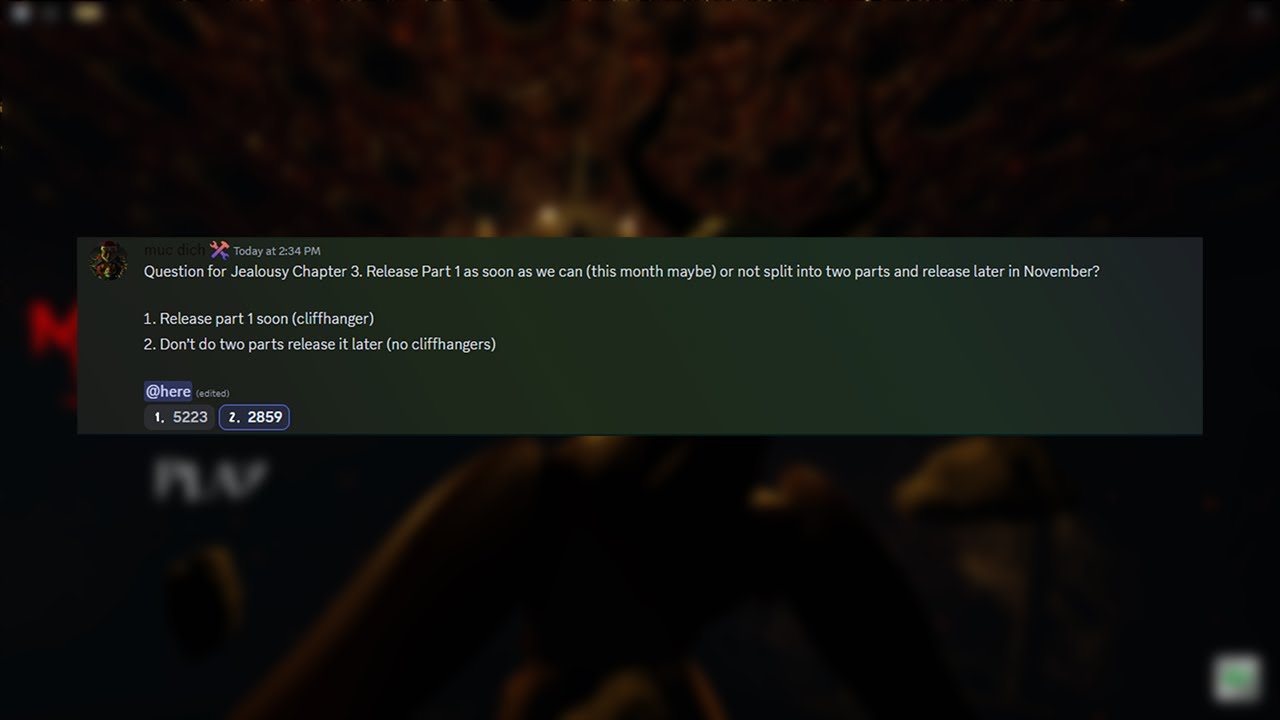
Task: Click the blurred green icon in the corner
Action: click(1237, 680)
